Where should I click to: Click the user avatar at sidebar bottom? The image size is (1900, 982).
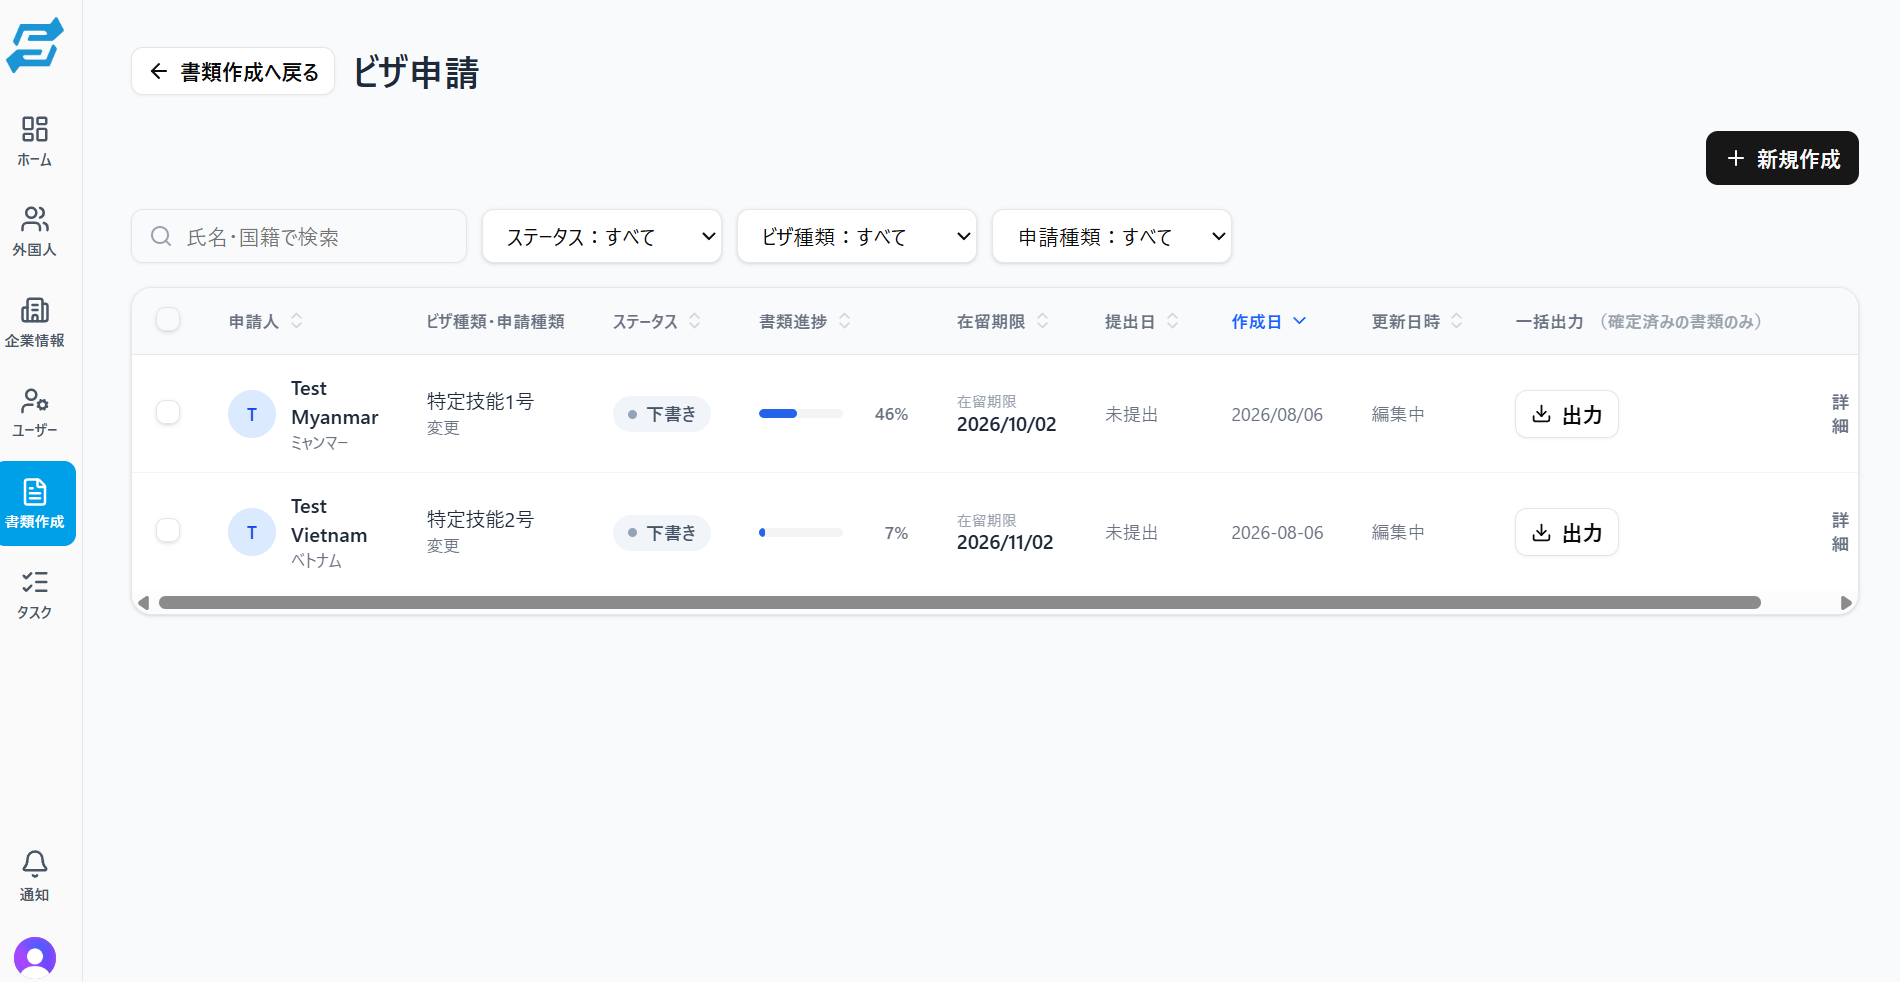(x=35, y=958)
